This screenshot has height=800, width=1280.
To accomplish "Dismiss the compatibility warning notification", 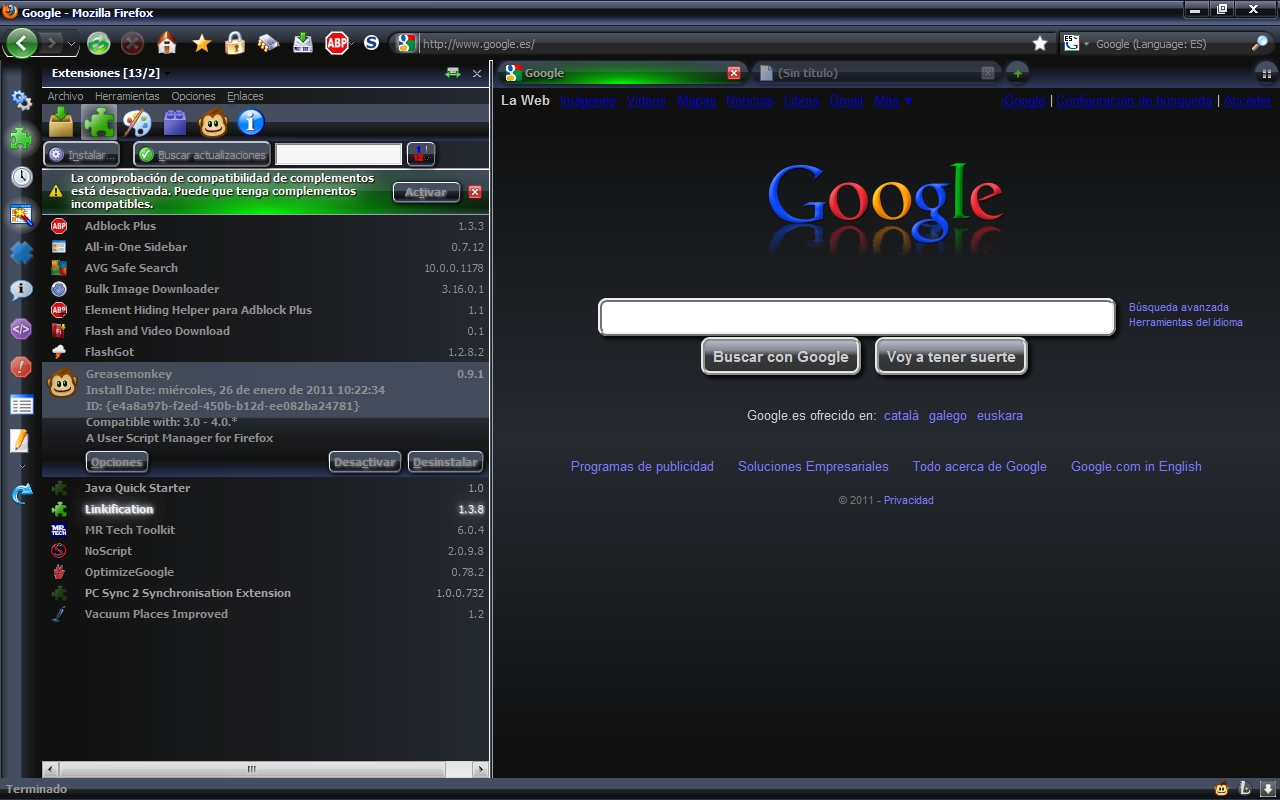I will (475, 192).
